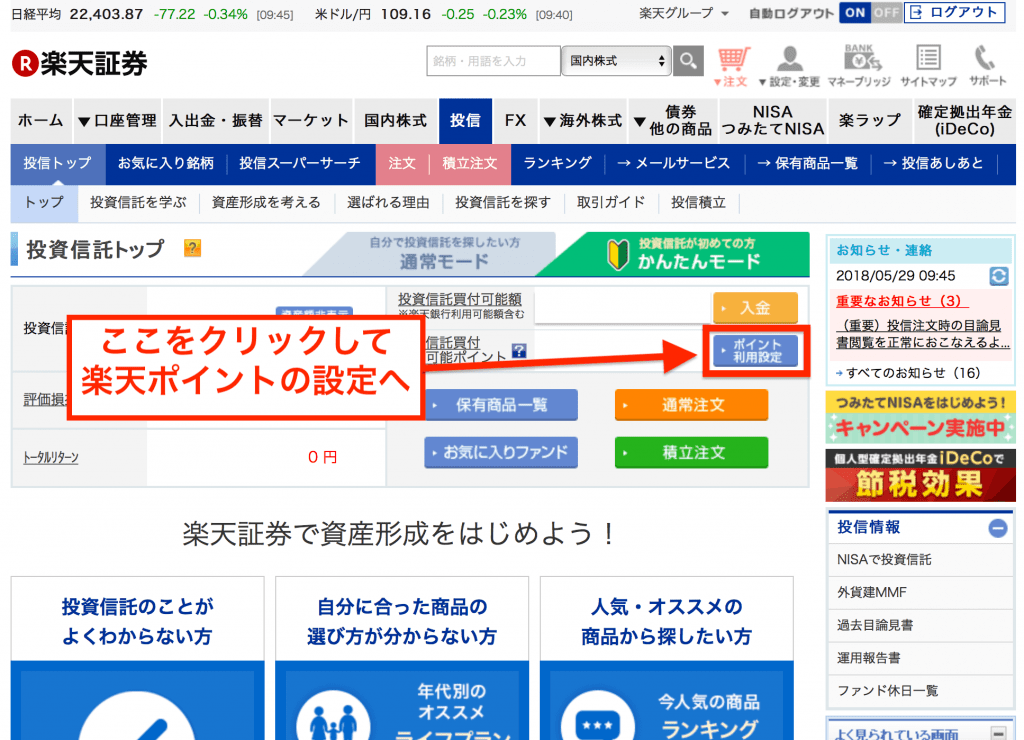Expand the 楽天グループ dropdown
Screen dimensions: 1024x740
click(x=684, y=13)
